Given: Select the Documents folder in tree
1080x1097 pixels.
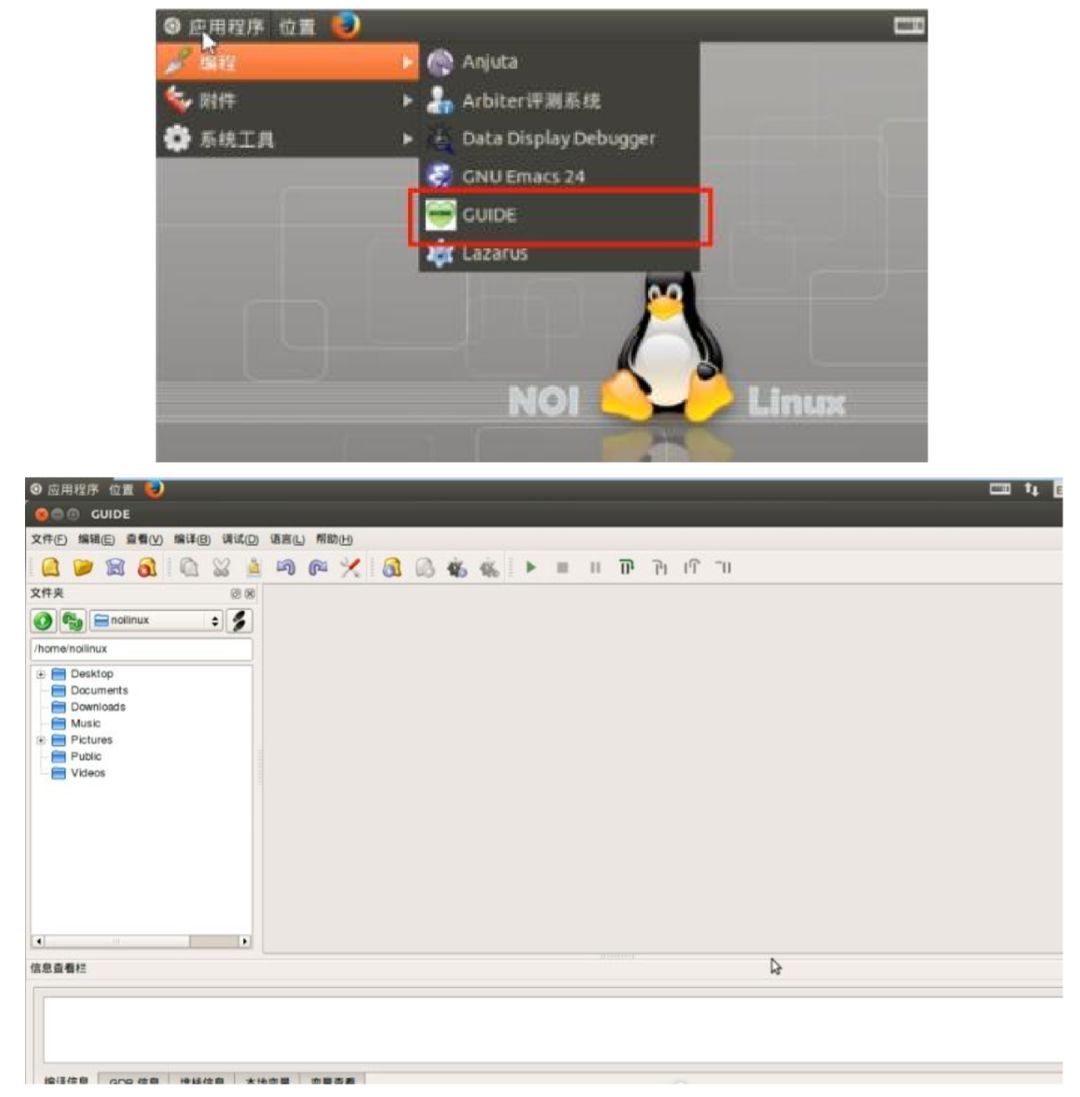Looking at the screenshot, I should pos(99,691).
